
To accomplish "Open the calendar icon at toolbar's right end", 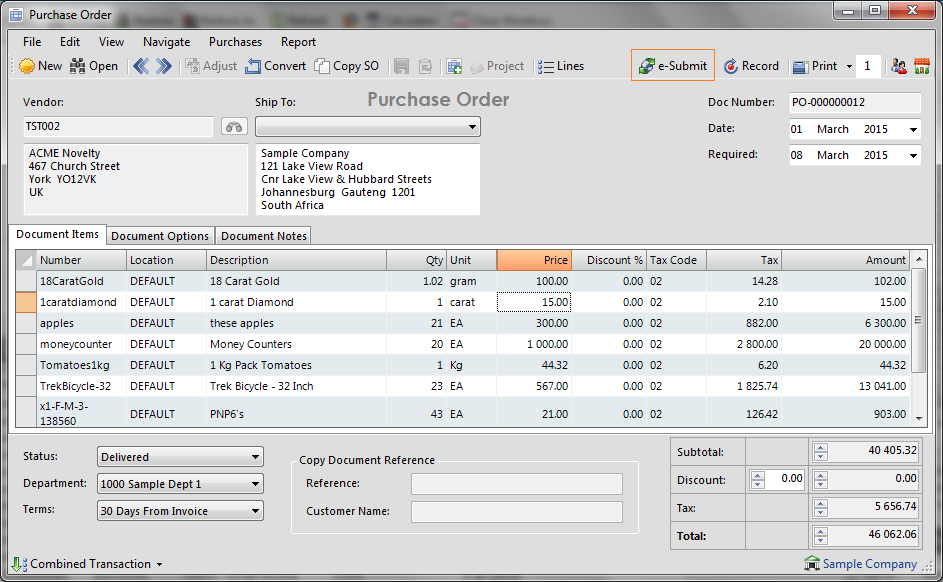I will pos(921,66).
